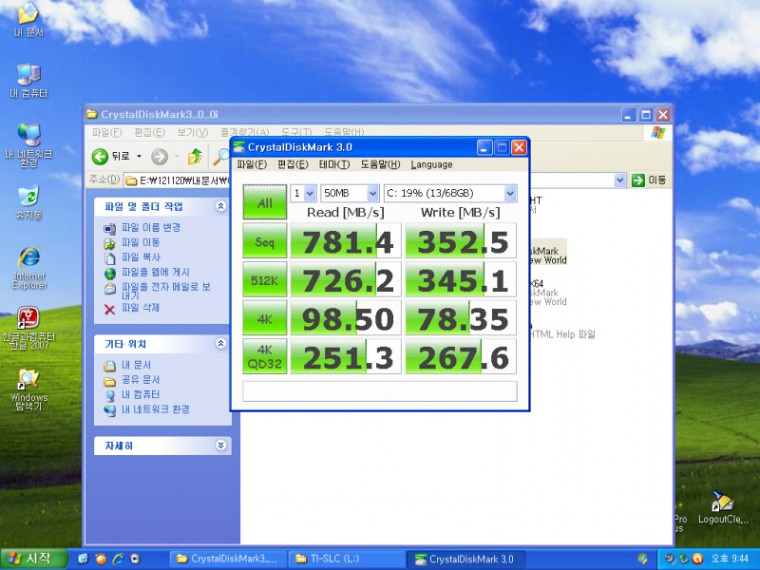The height and width of the screenshot is (570, 760).
Task: Open Internet Explorer desktop icon
Action: [x=29, y=268]
